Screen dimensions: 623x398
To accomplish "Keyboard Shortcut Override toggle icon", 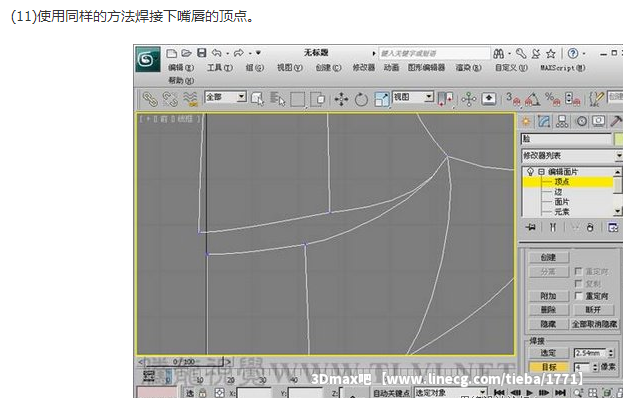I will 489,99.
